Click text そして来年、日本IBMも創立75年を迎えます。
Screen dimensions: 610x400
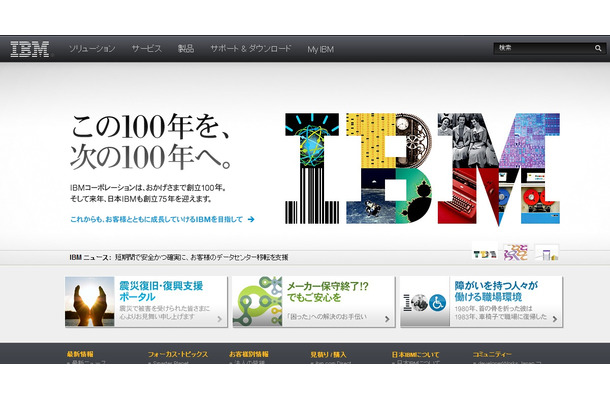142,199
